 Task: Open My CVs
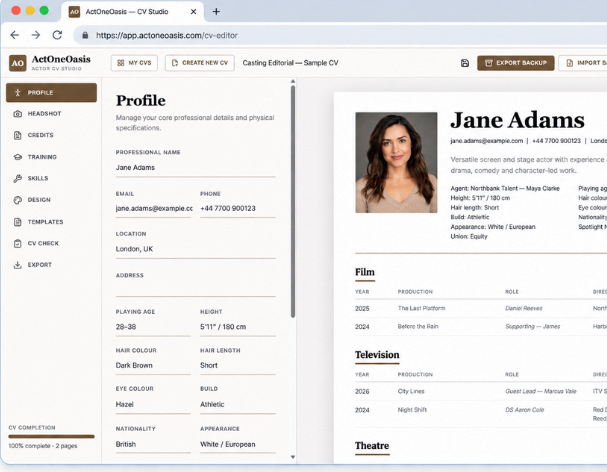tap(134, 63)
